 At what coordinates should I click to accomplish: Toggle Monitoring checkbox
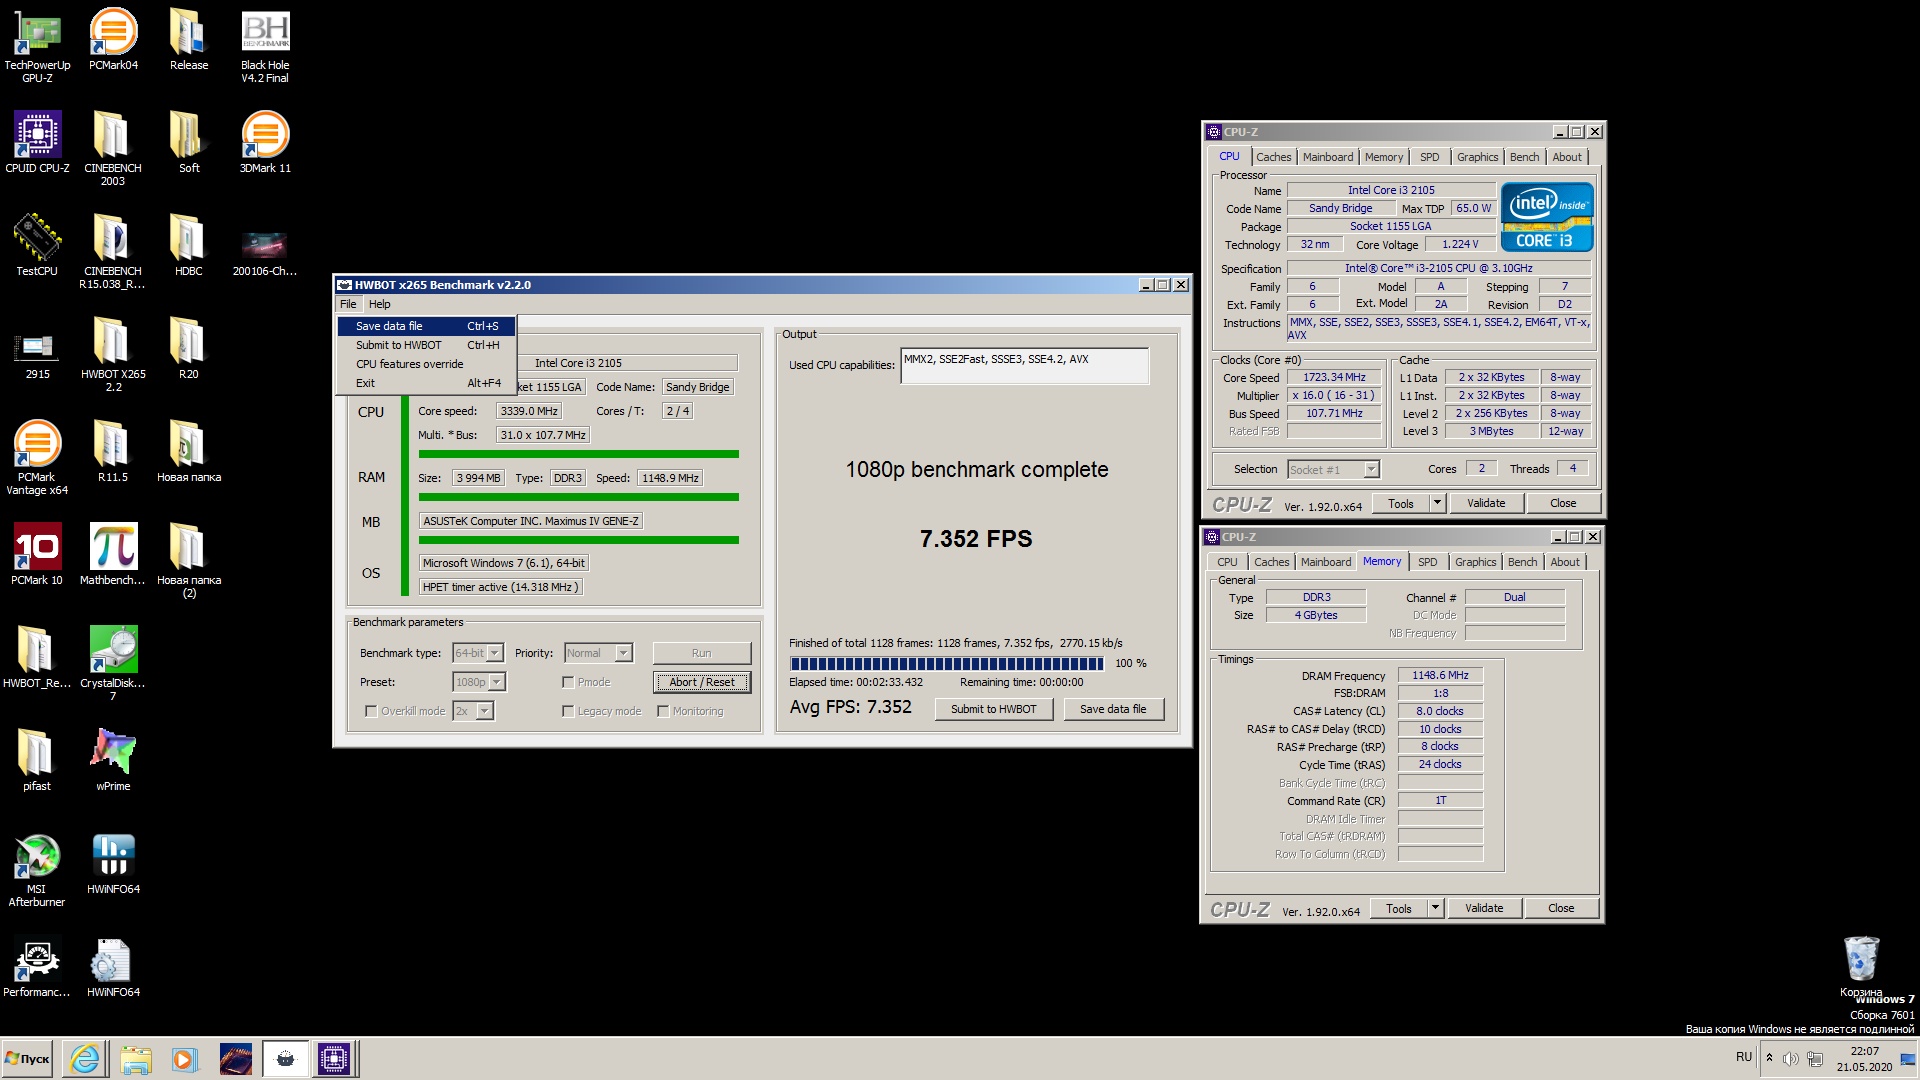663,711
